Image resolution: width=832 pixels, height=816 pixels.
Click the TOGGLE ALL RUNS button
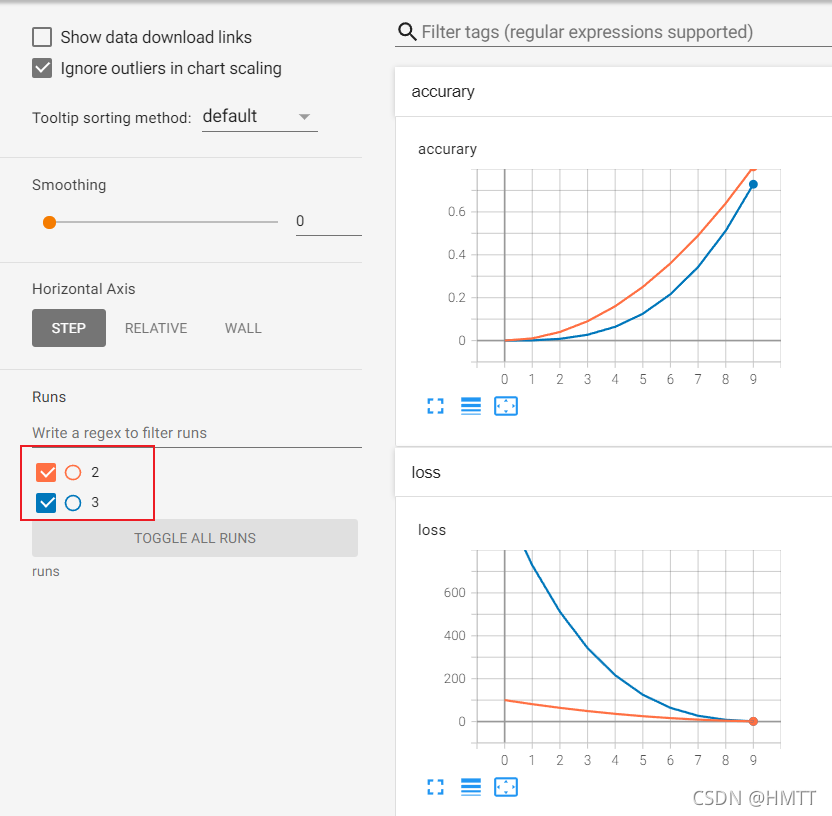(x=195, y=538)
